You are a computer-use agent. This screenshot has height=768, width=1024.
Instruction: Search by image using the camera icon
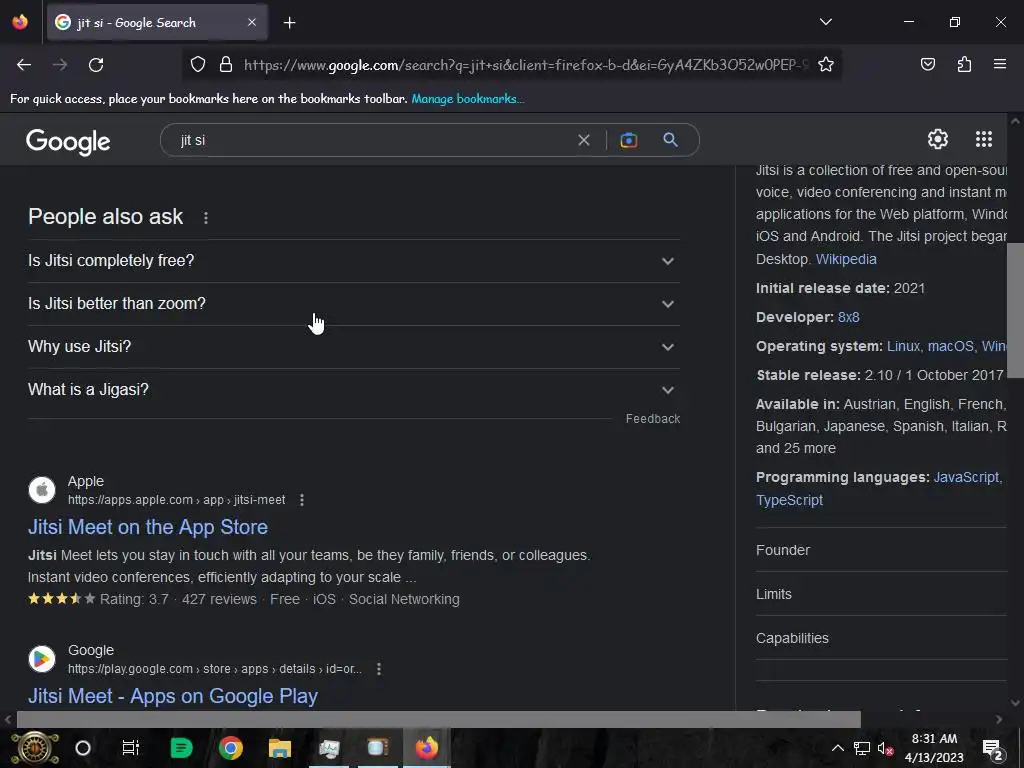tap(628, 140)
